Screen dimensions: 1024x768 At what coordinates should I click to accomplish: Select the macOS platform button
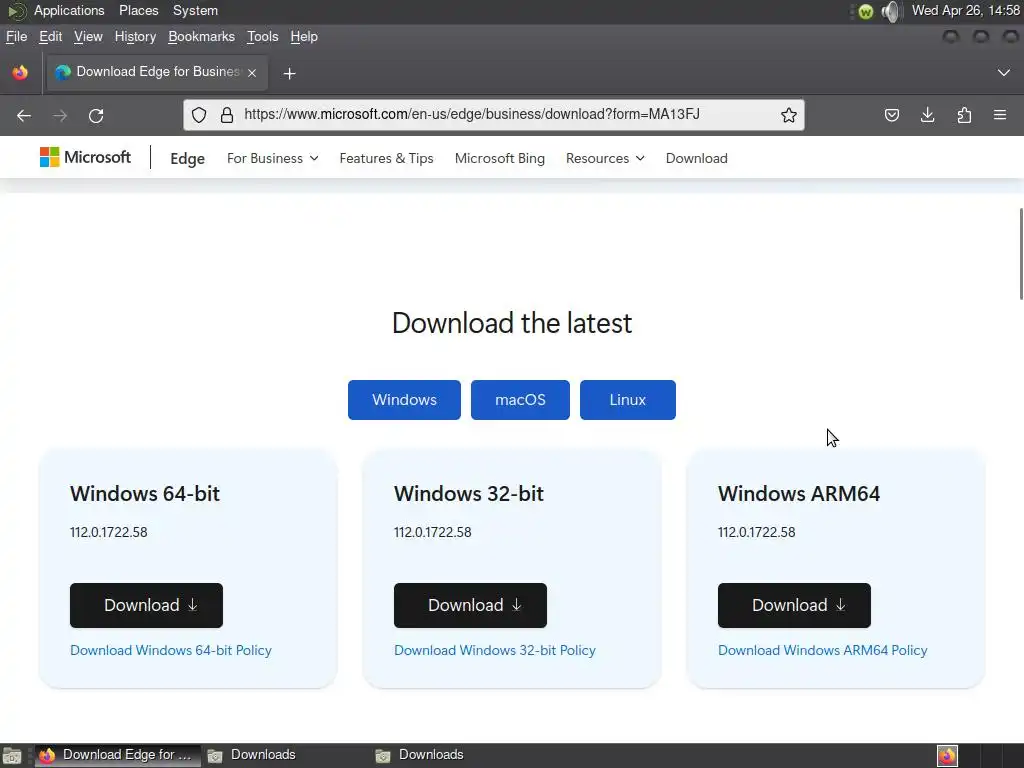tap(520, 400)
